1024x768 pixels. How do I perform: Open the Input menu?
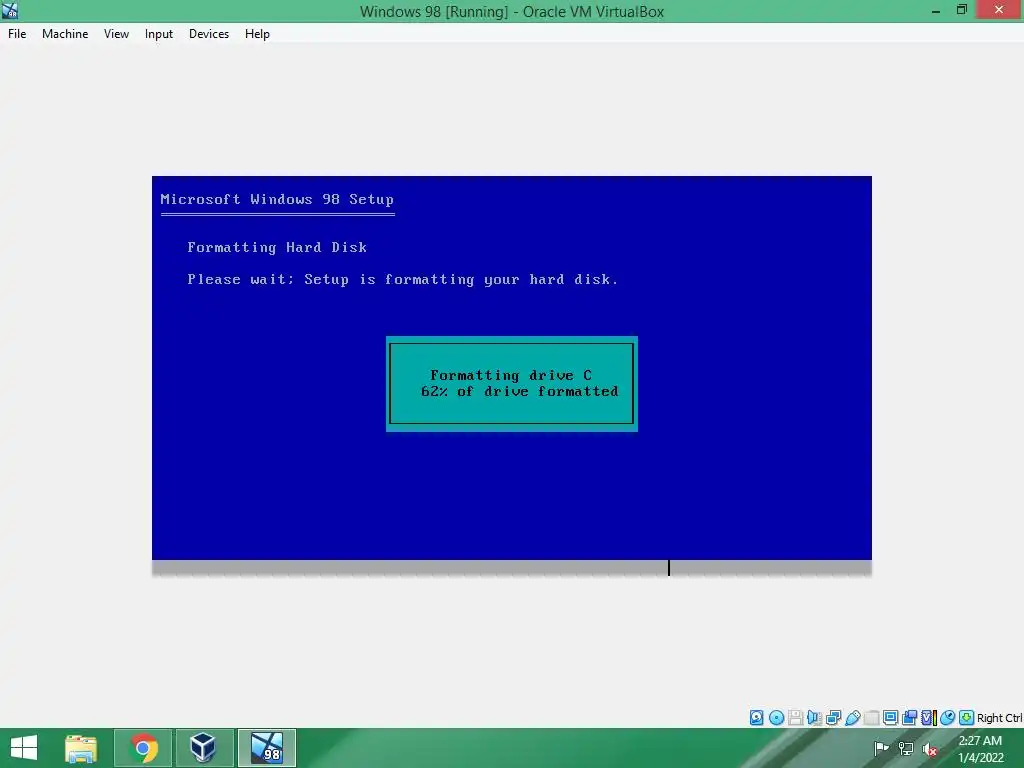tap(159, 34)
